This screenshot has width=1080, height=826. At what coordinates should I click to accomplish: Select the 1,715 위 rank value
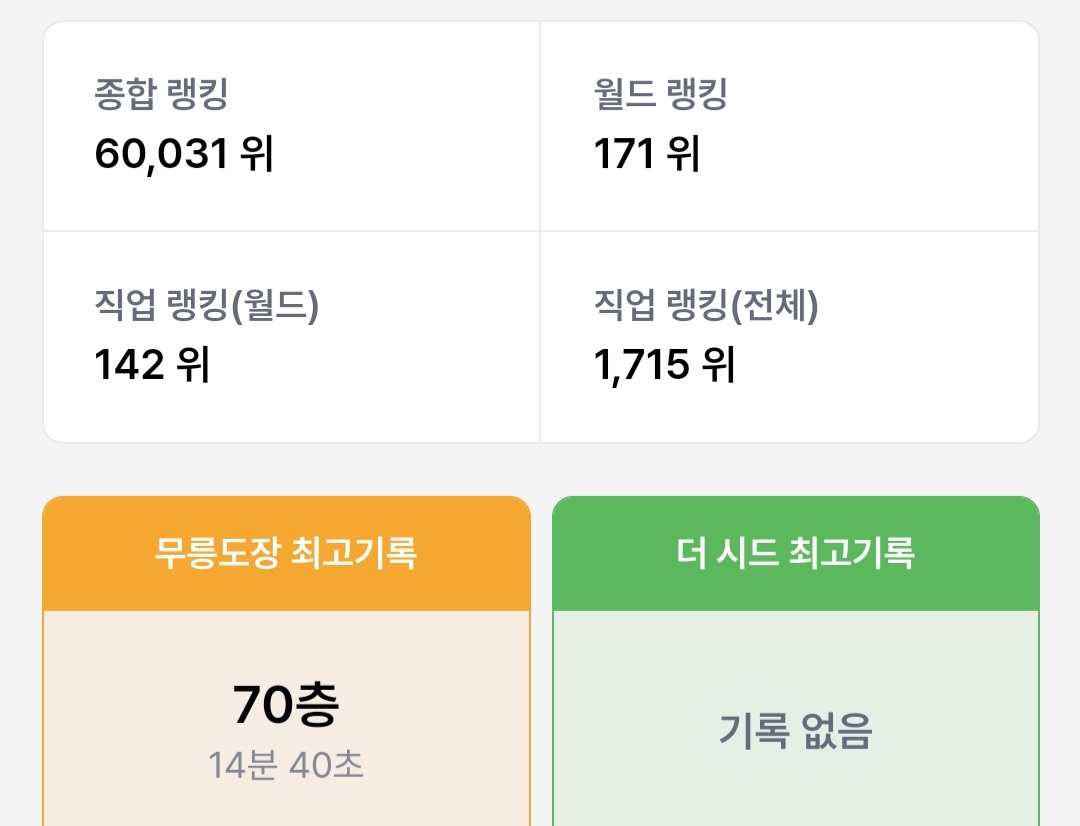(x=664, y=365)
